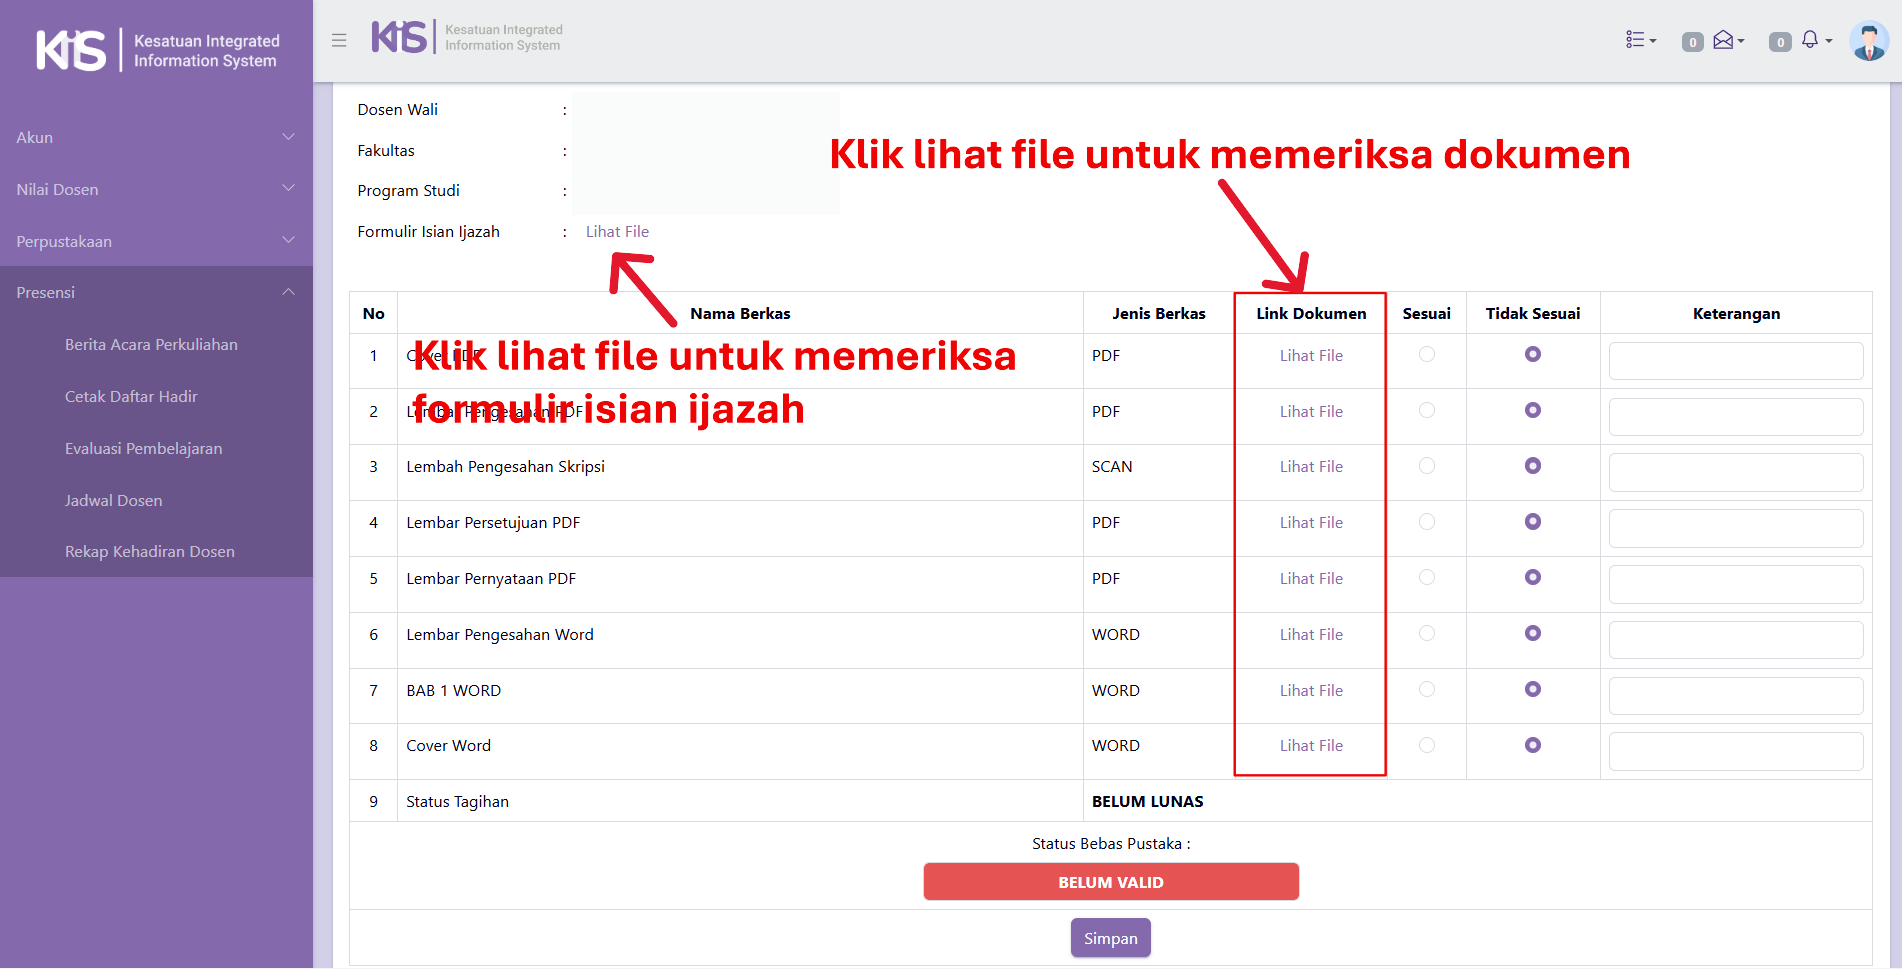Click the KIS logo in top header

coord(400,38)
